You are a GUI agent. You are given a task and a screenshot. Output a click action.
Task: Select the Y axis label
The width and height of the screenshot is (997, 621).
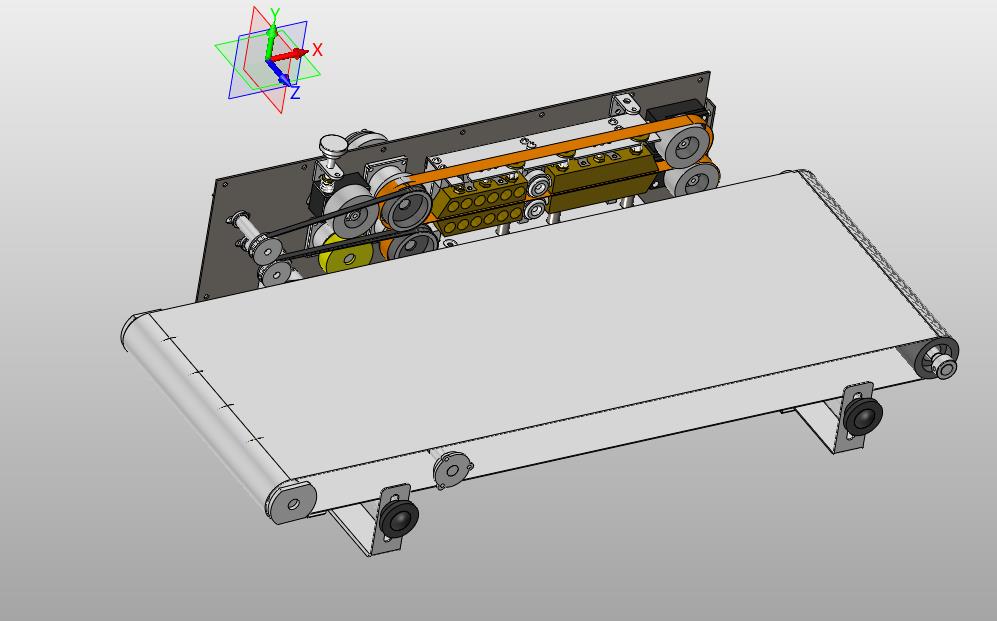[x=275, y=13]
